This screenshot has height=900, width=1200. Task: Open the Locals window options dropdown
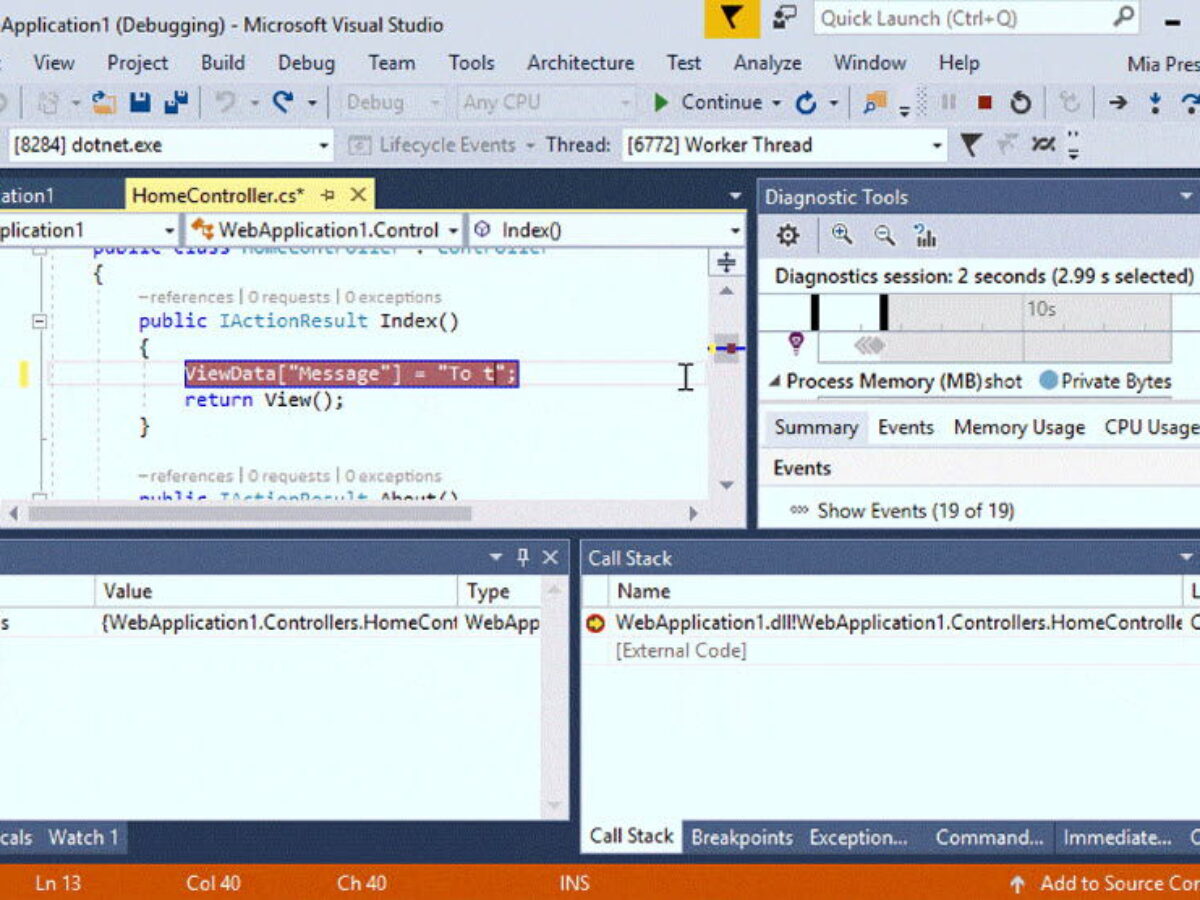coord(496,557)
